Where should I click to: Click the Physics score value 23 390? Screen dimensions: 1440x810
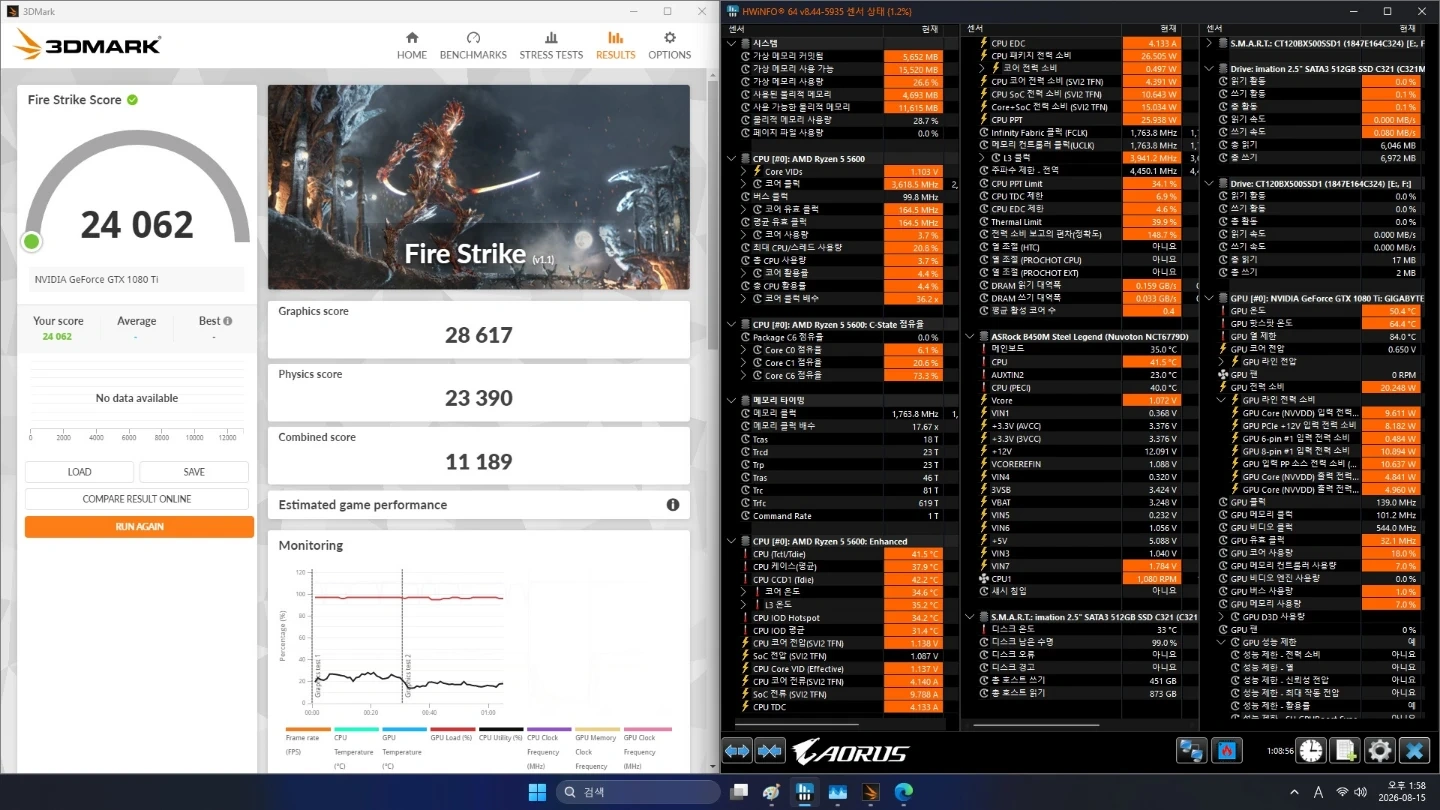tap(478, 398)
